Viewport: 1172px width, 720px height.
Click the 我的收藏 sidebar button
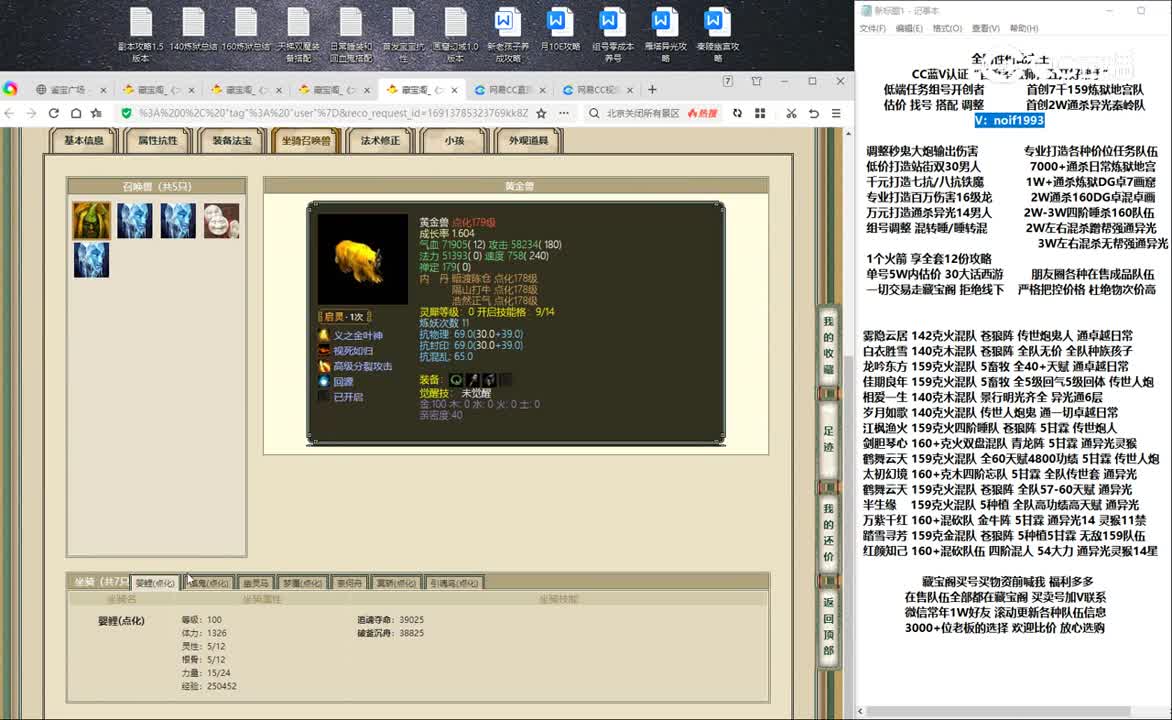[x=828, y=345]
